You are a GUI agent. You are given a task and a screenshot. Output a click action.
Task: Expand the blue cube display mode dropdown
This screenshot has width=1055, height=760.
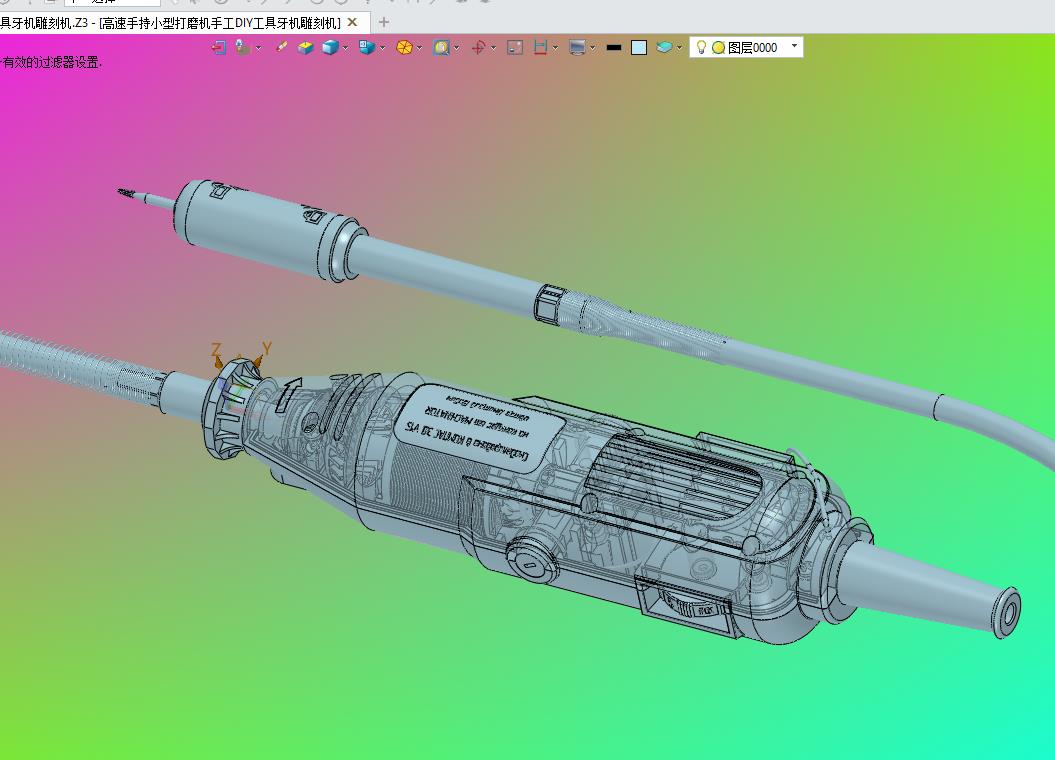tap(345, 48)
